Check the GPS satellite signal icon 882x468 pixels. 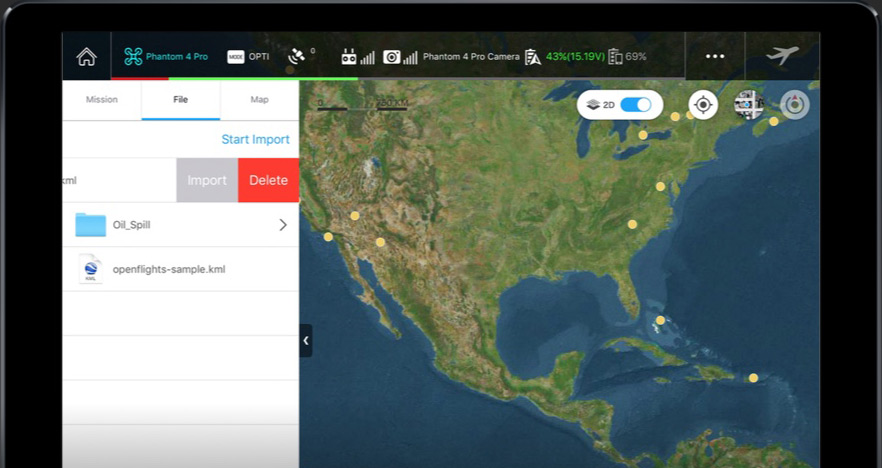[x=296, y=56]
